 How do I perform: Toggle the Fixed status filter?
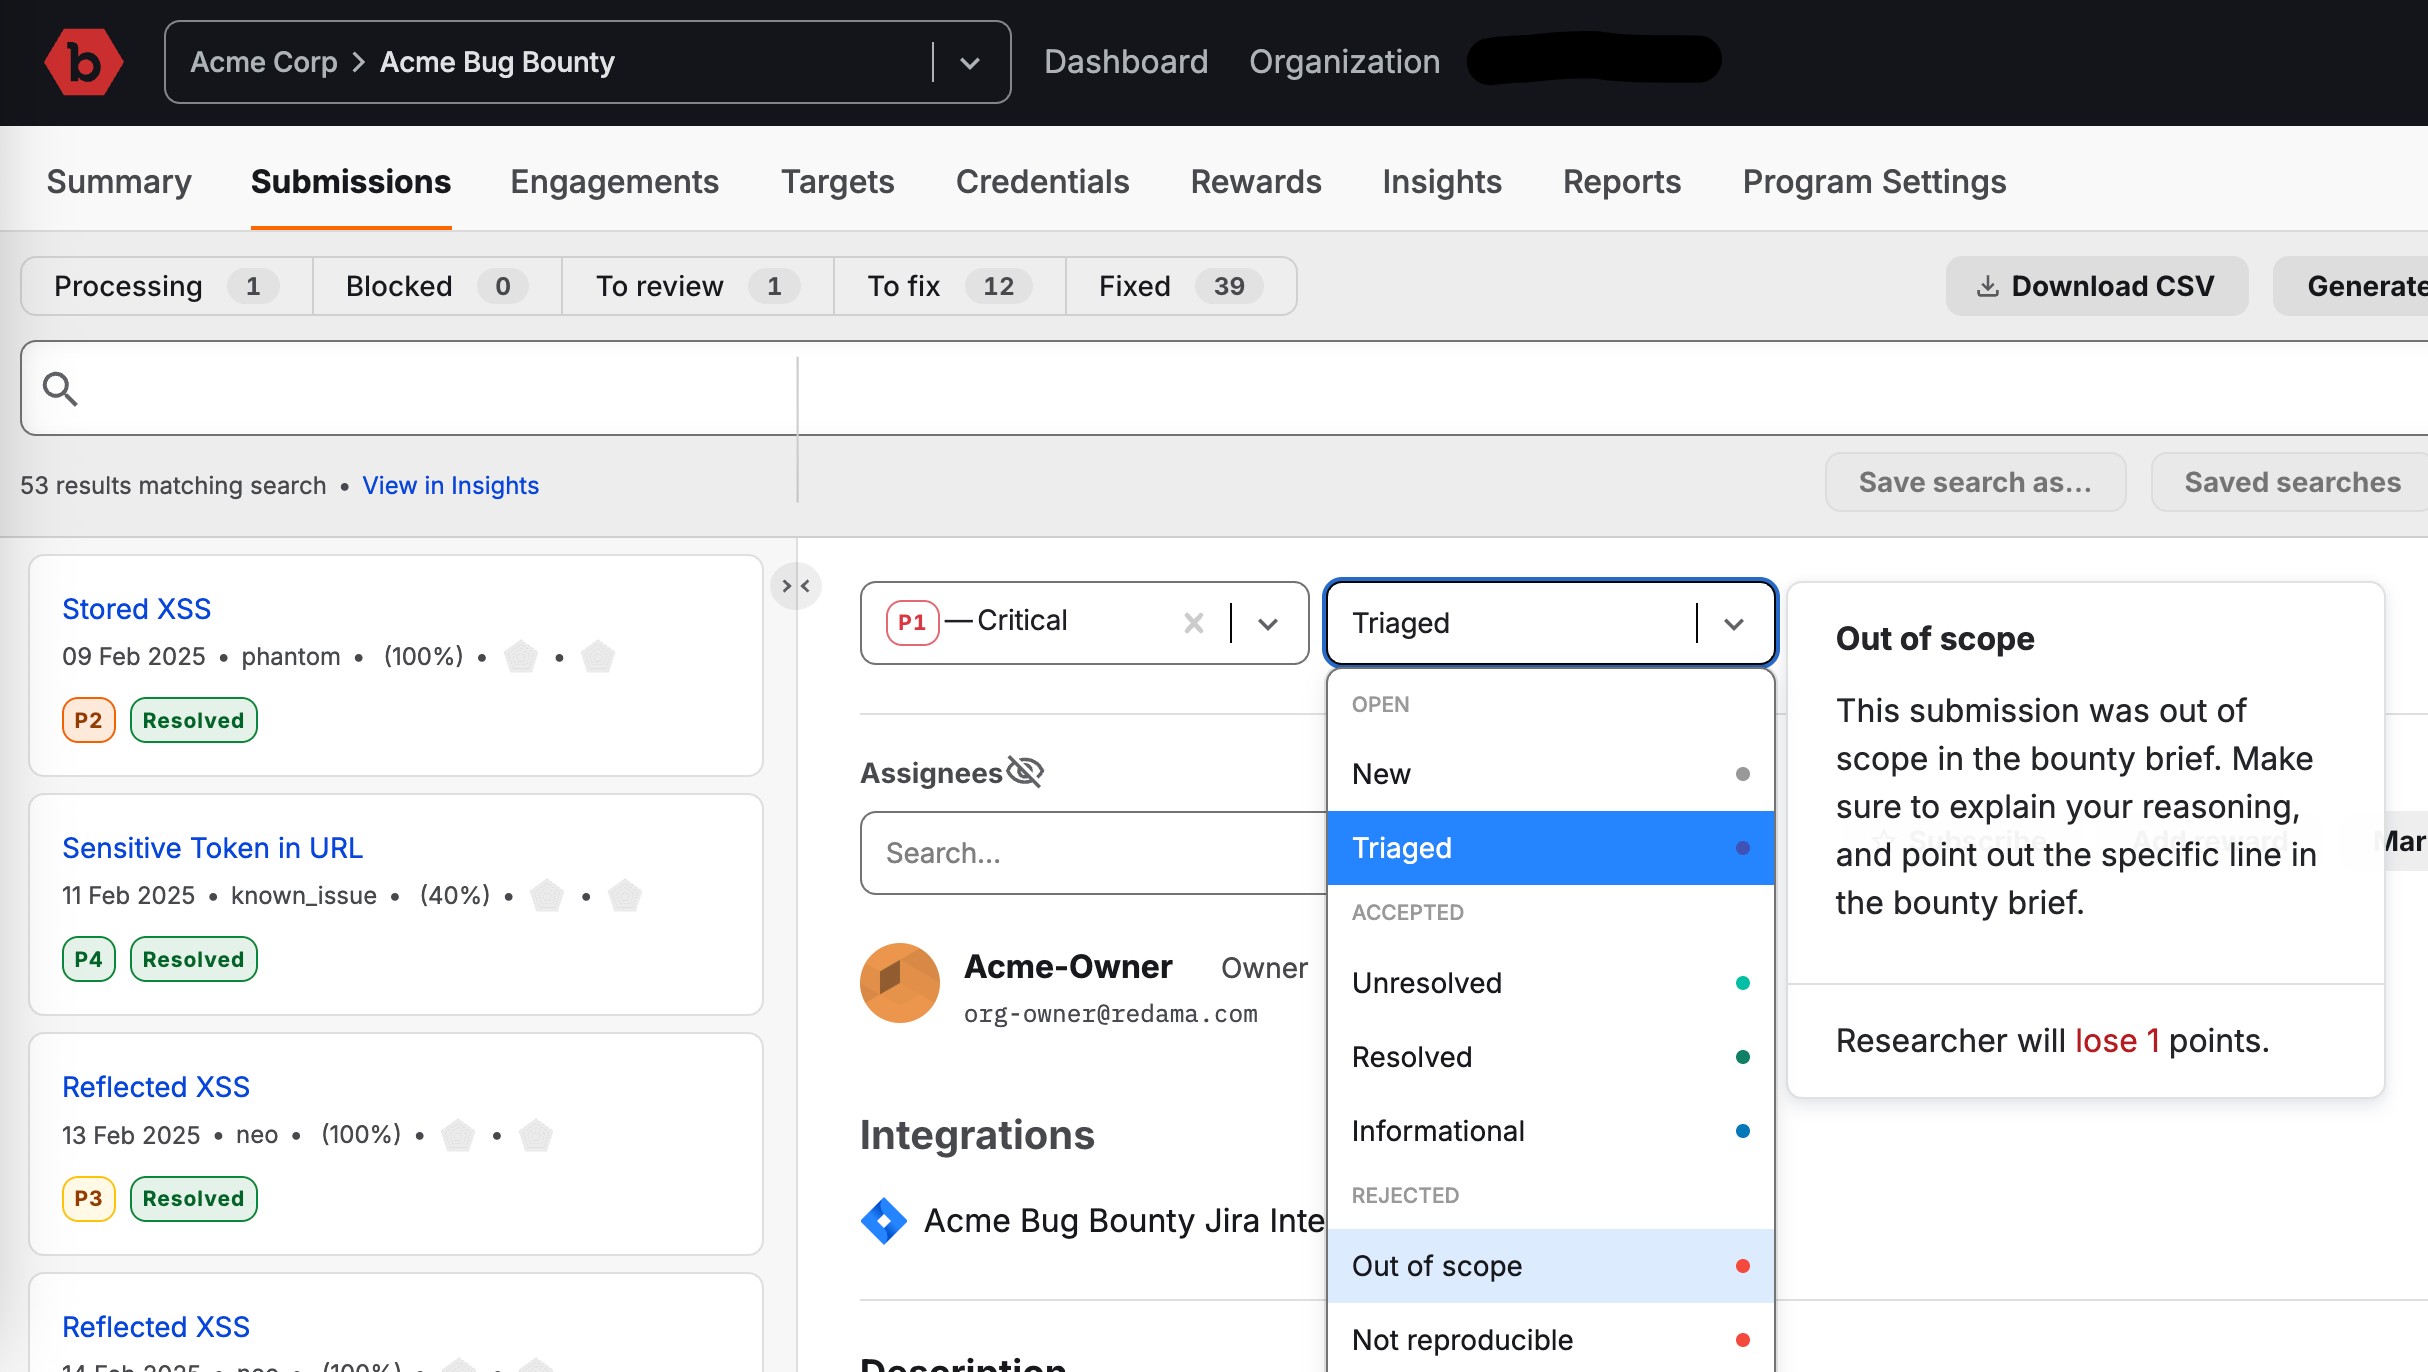tap(1180, 287)
